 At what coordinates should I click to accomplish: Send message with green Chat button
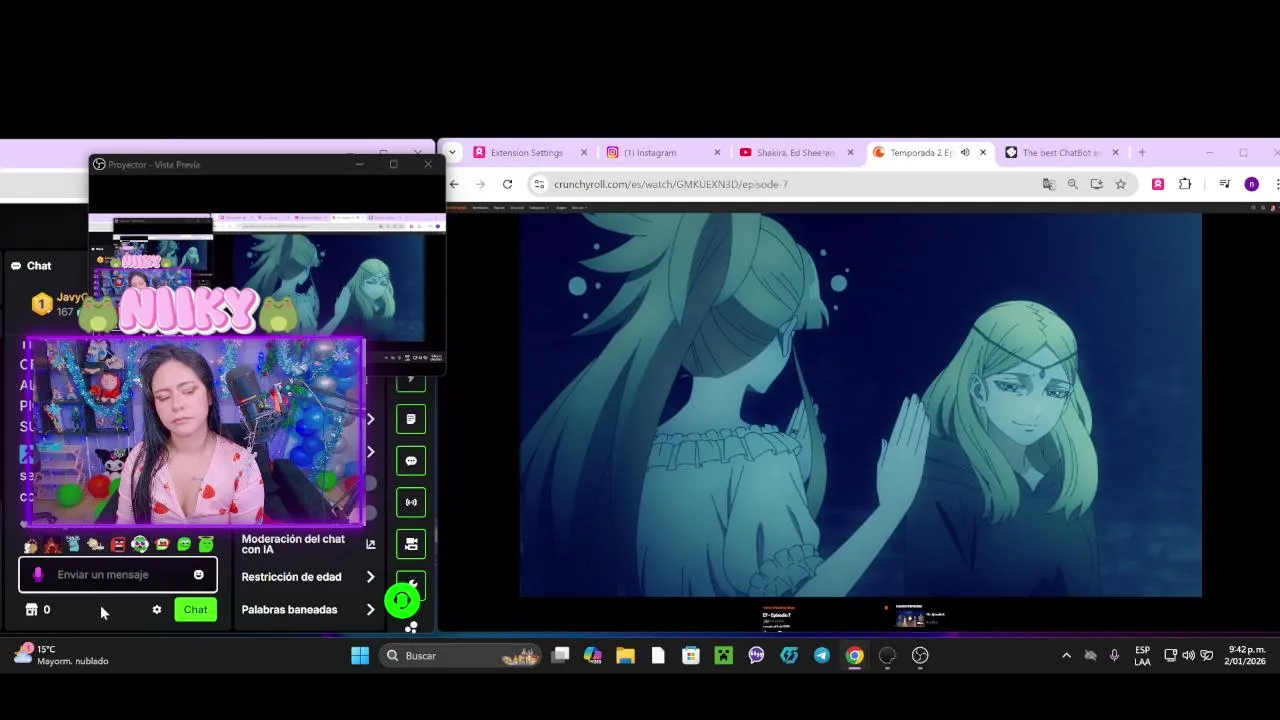point(195,609)
